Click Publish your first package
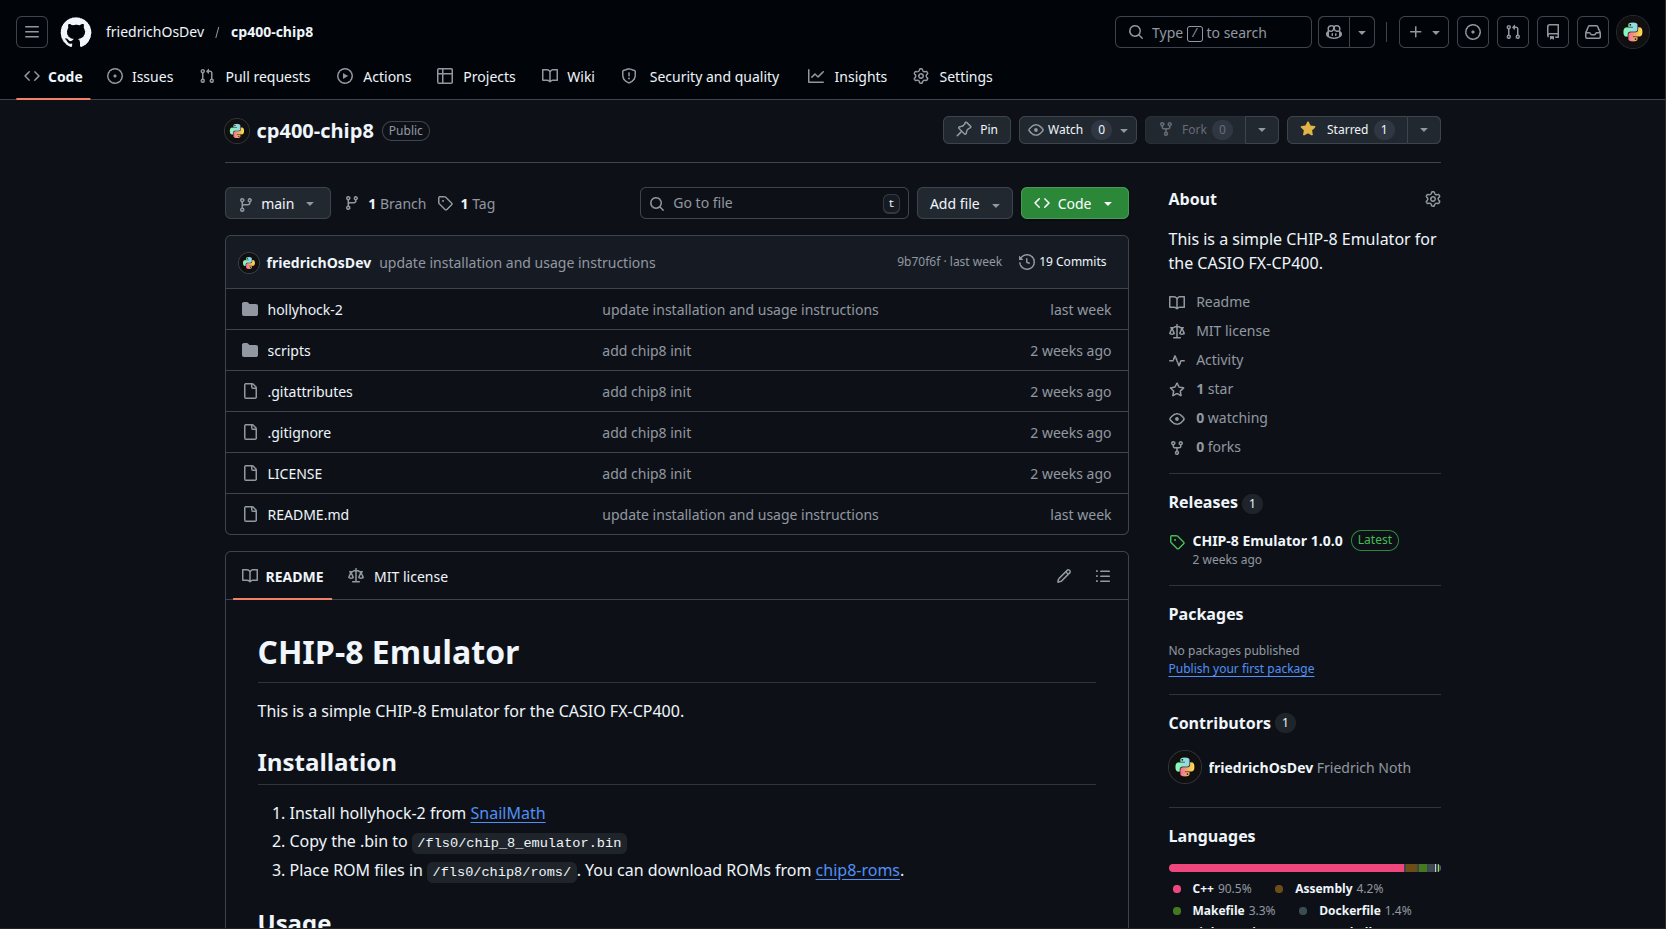This screenshot has width=1666, height=929. tap(1241, 669)
